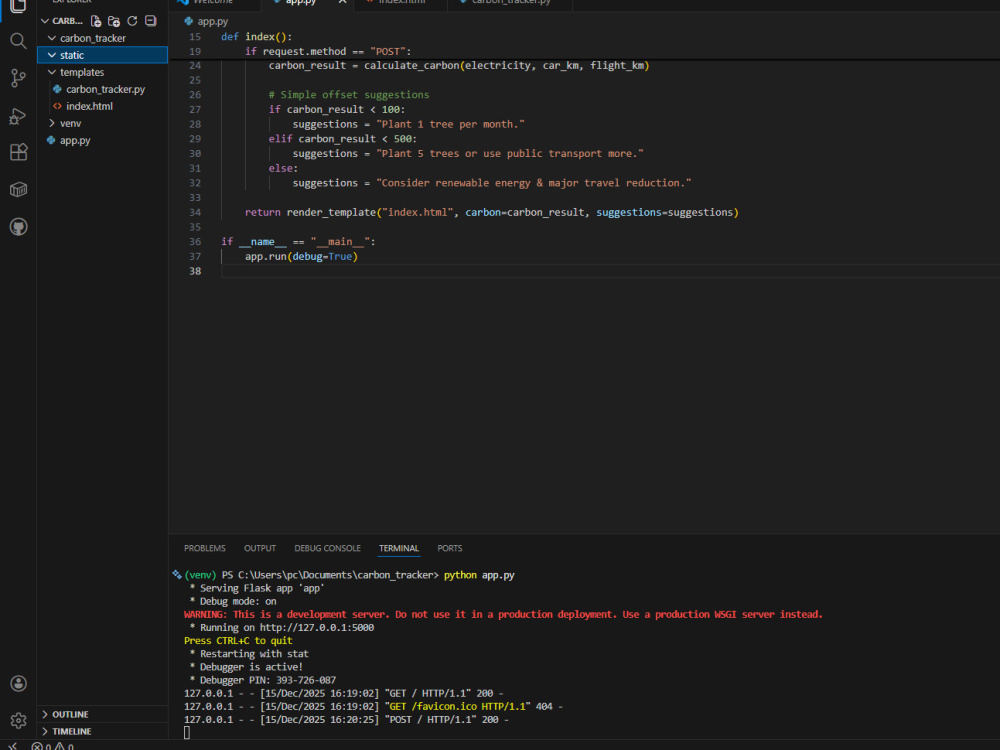
Task: Click the '# Simple offset suggestions' comment
Action: [349, 95]
